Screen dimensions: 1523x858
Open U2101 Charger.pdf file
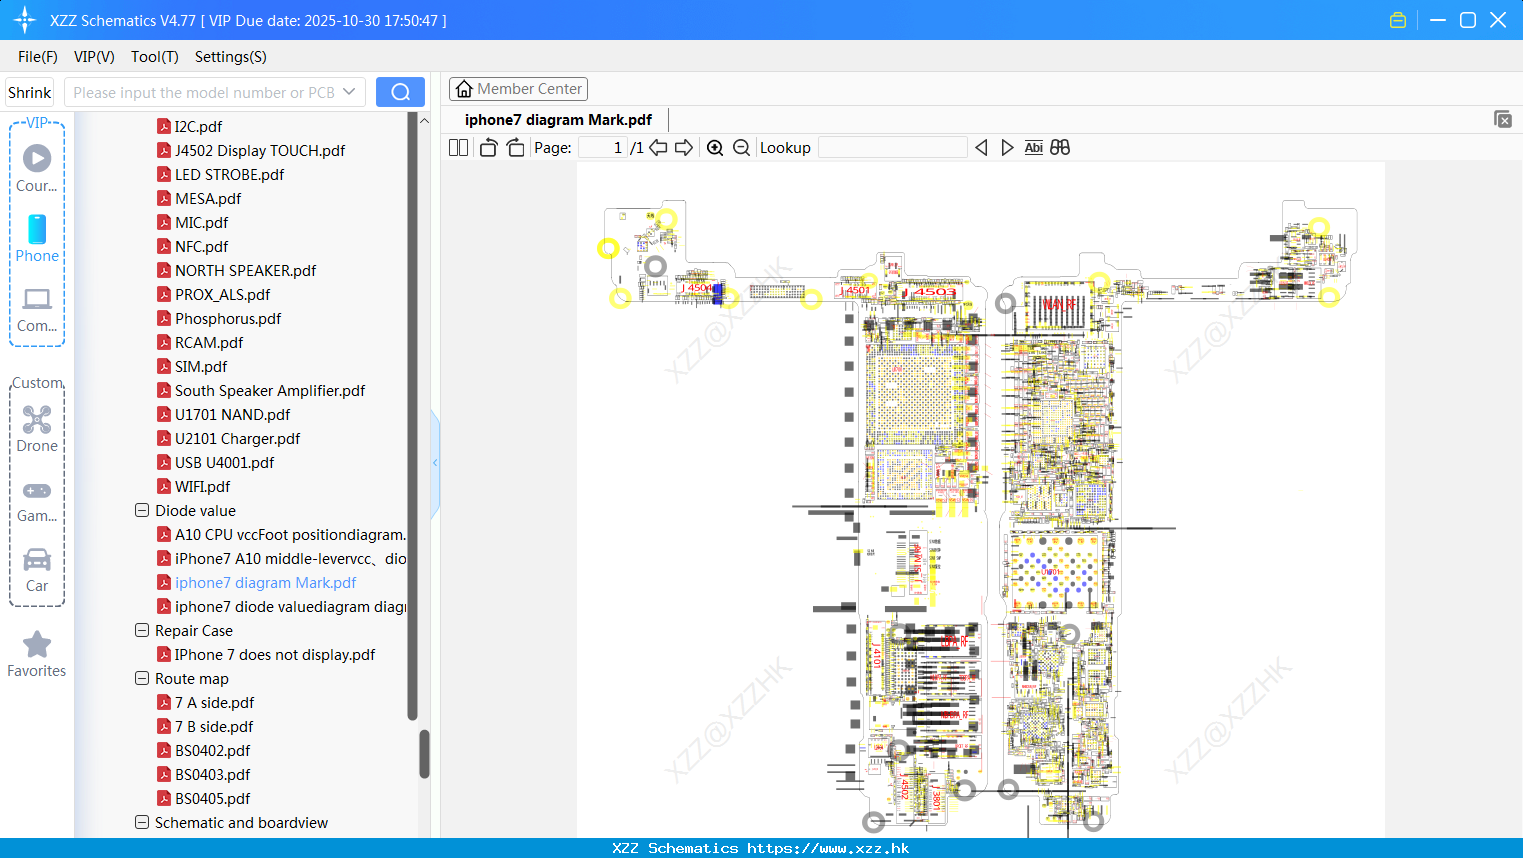(x=237, y=438)
